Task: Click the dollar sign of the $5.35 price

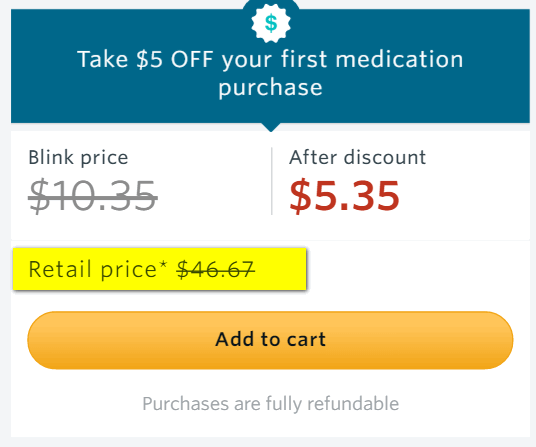Action: (300, 196)
